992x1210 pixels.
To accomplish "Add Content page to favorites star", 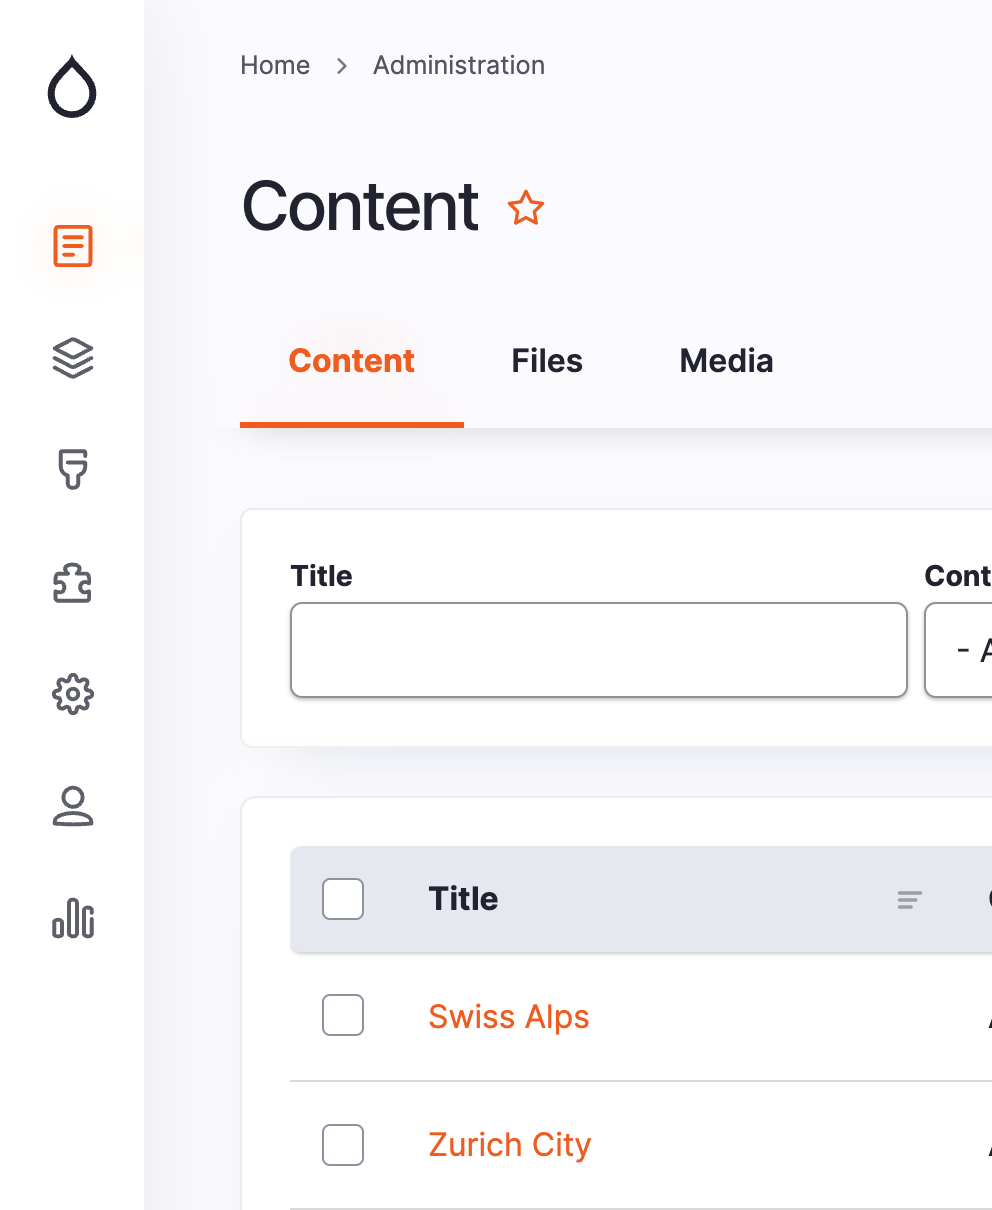I will (x=526, y=209).
